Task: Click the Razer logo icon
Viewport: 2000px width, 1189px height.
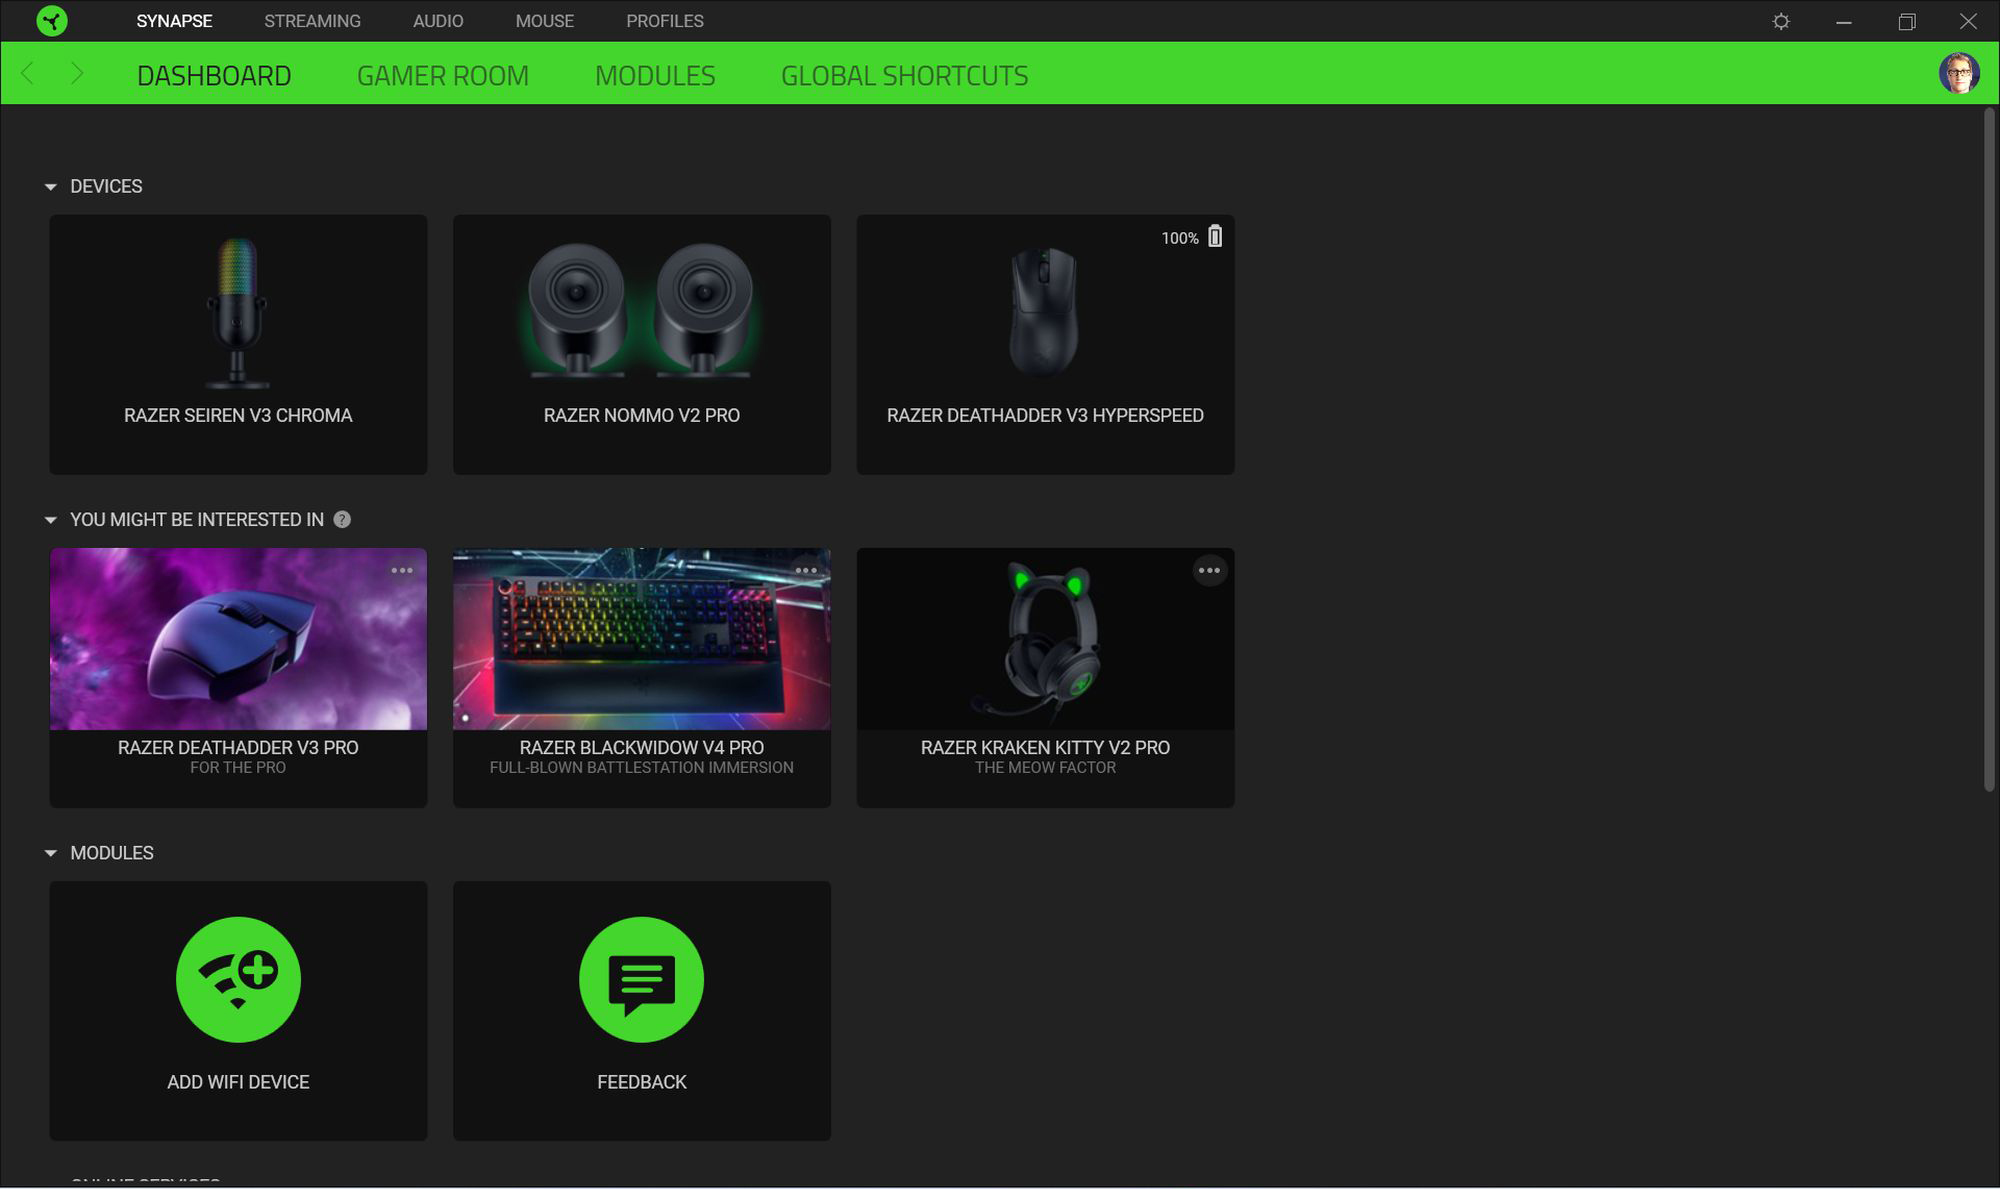Action: [52, 21]
